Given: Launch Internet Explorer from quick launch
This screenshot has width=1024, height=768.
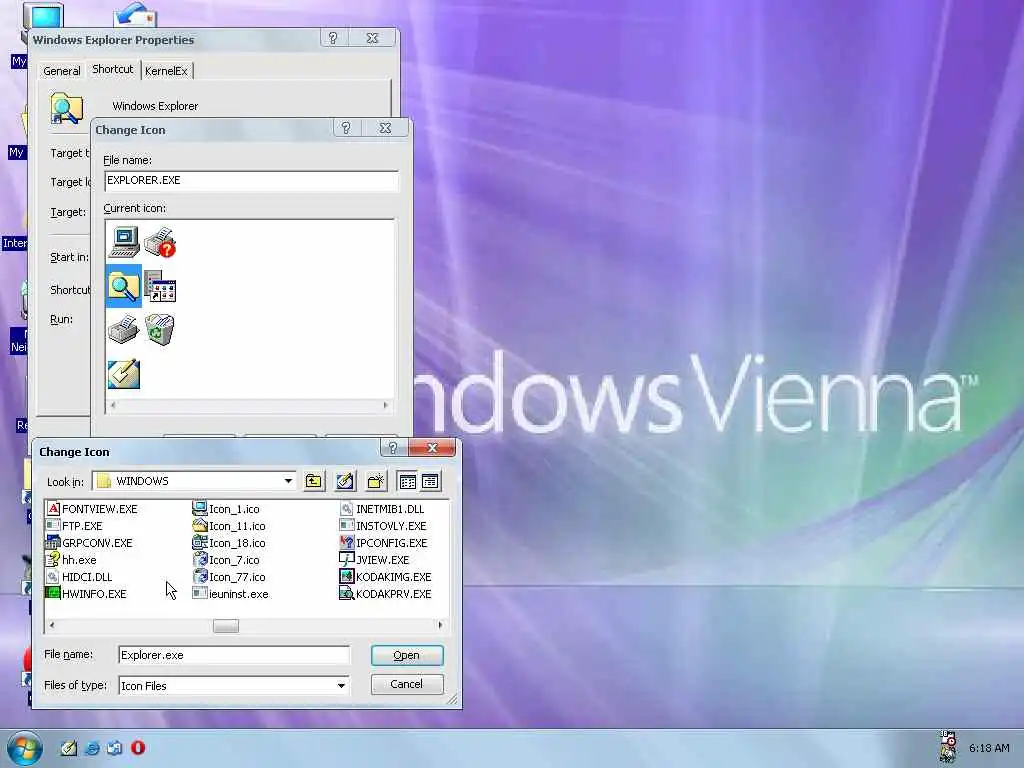Looking at the screenshot, I should 92,748.
